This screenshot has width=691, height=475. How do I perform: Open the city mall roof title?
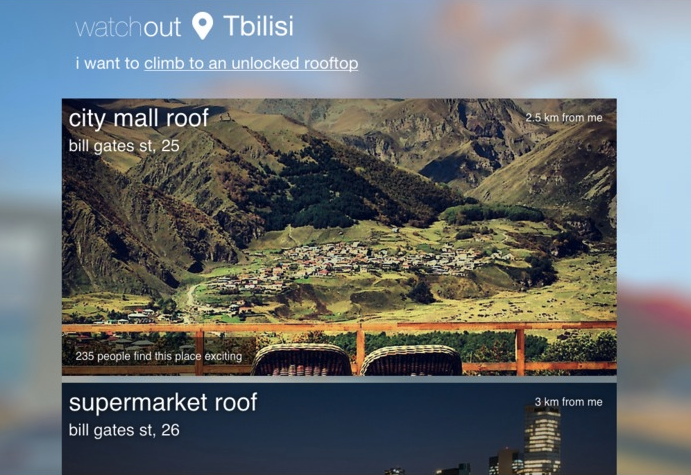point(139,119)
